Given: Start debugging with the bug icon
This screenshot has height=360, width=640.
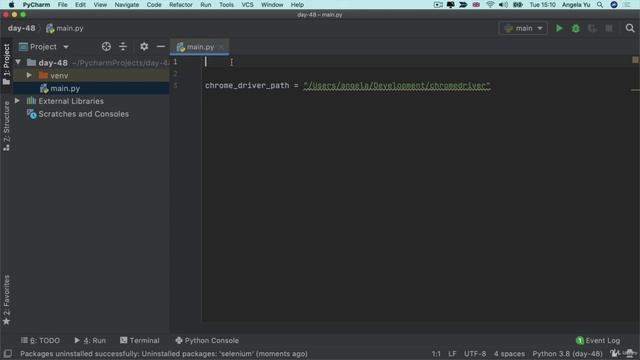Looking at the screenshot, I should coord(576,28).
